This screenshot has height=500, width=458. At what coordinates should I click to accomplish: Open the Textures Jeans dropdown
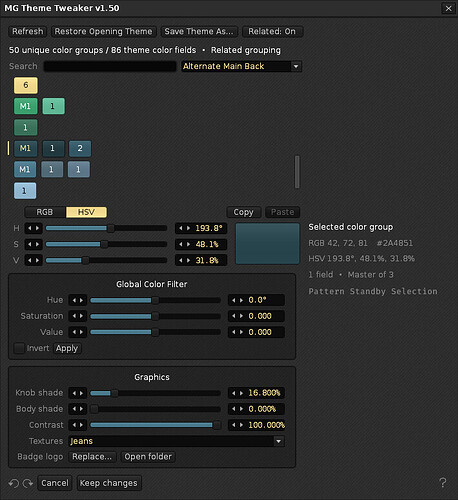[x=177, y=441]
